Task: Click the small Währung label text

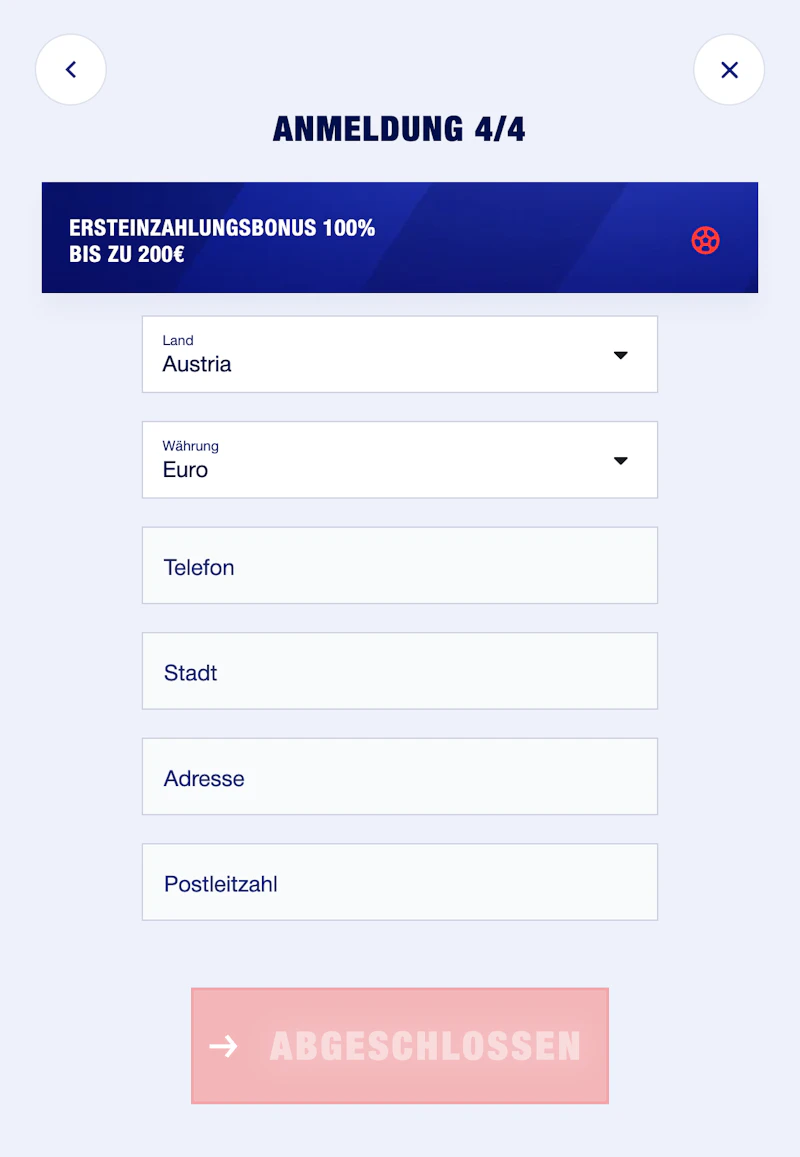Action: (x=191, y=446)
